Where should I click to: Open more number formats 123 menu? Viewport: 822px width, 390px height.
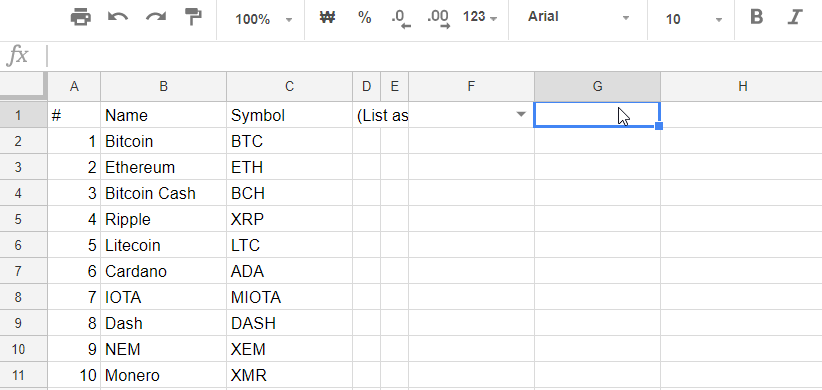pyautogui.click(x=480, y=17)
